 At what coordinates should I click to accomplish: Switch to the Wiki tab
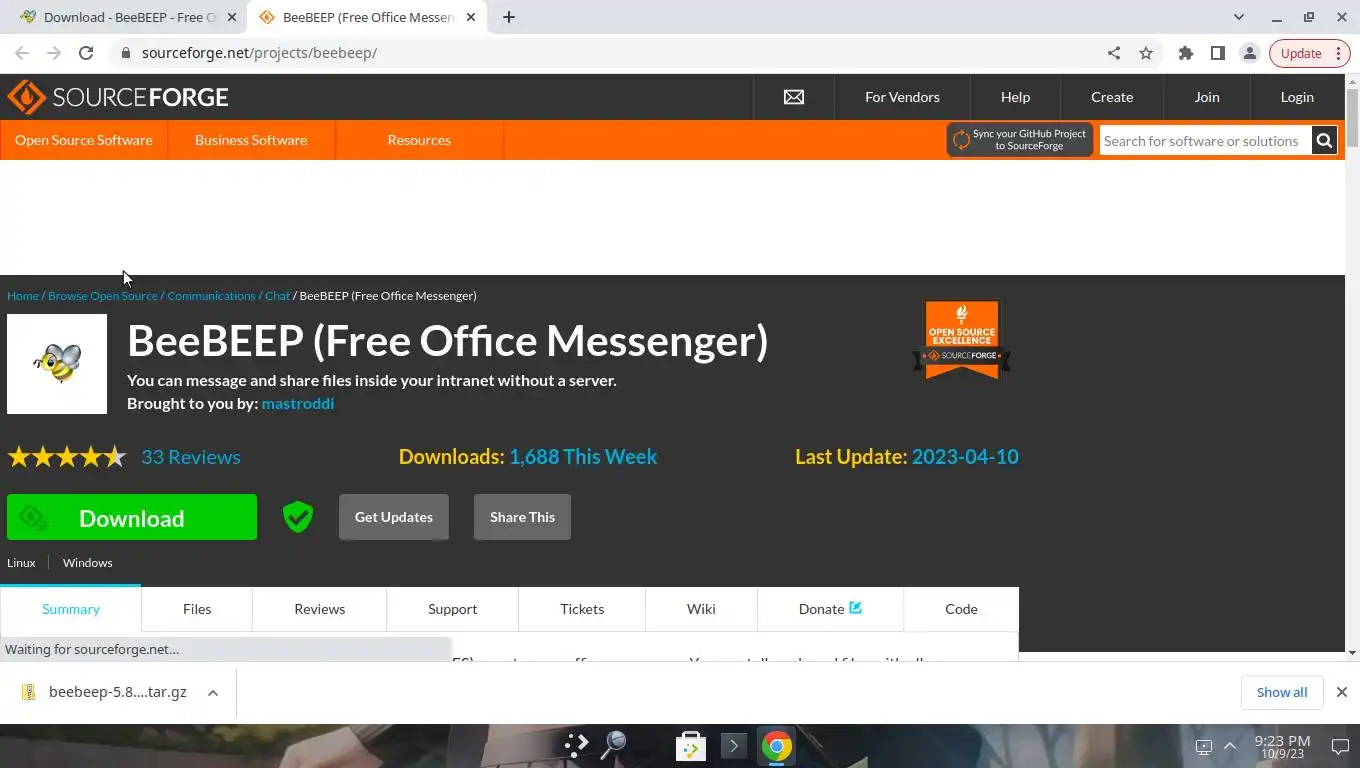[x=701, y=608]
